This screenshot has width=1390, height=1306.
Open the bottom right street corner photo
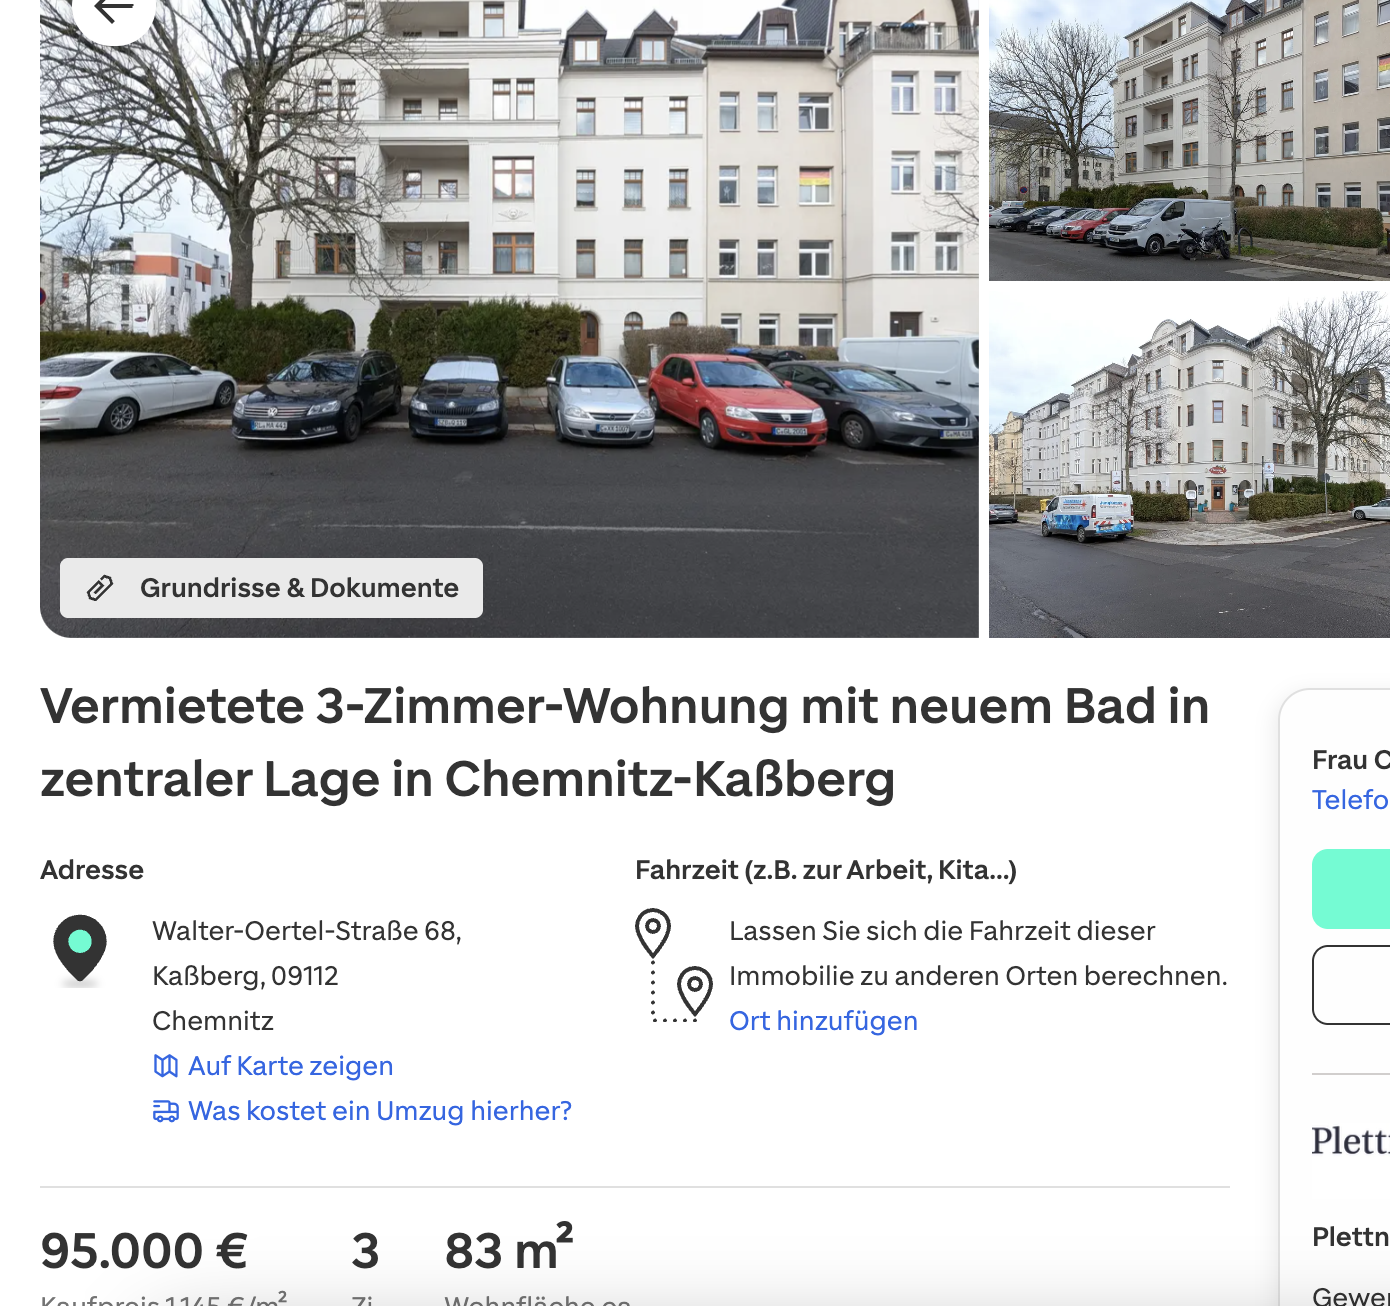coord(1189,464)
